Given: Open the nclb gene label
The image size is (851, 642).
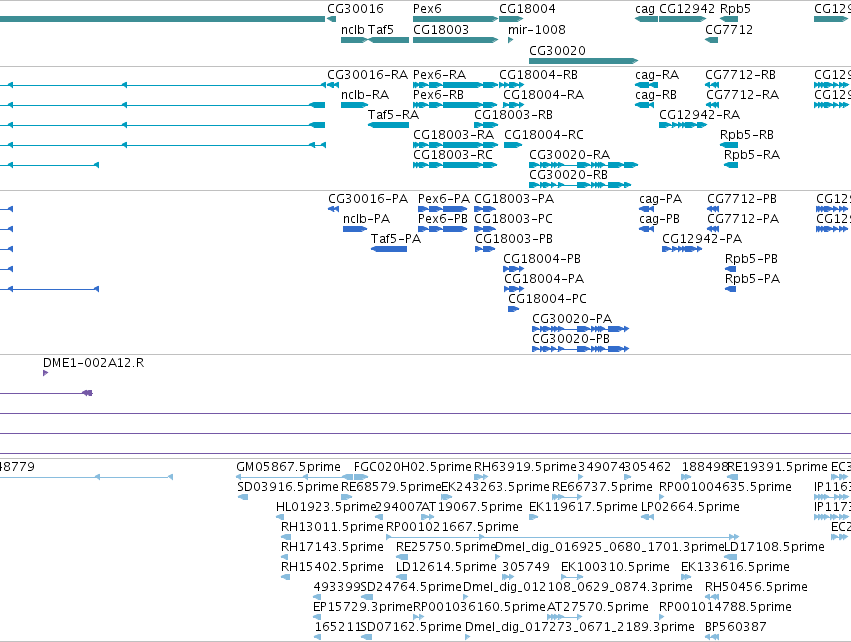Looking at the screenshot, I should tap(352, 29).
